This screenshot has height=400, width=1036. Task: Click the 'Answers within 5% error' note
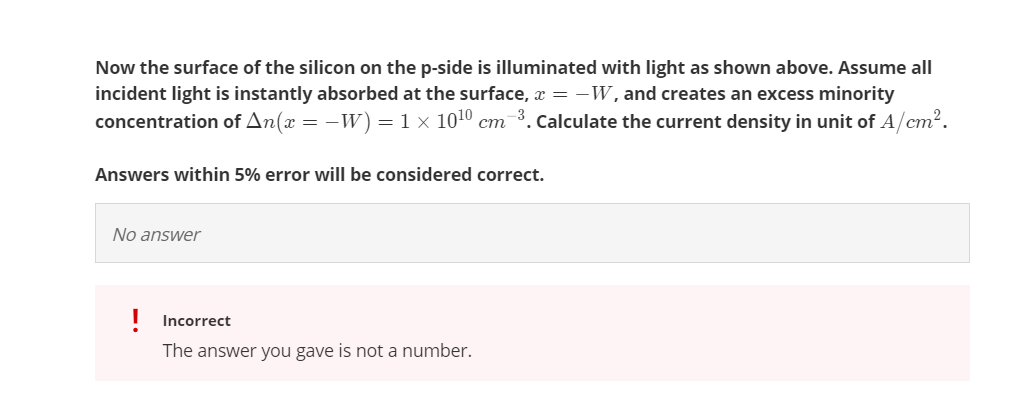click(x=319, y=175)
